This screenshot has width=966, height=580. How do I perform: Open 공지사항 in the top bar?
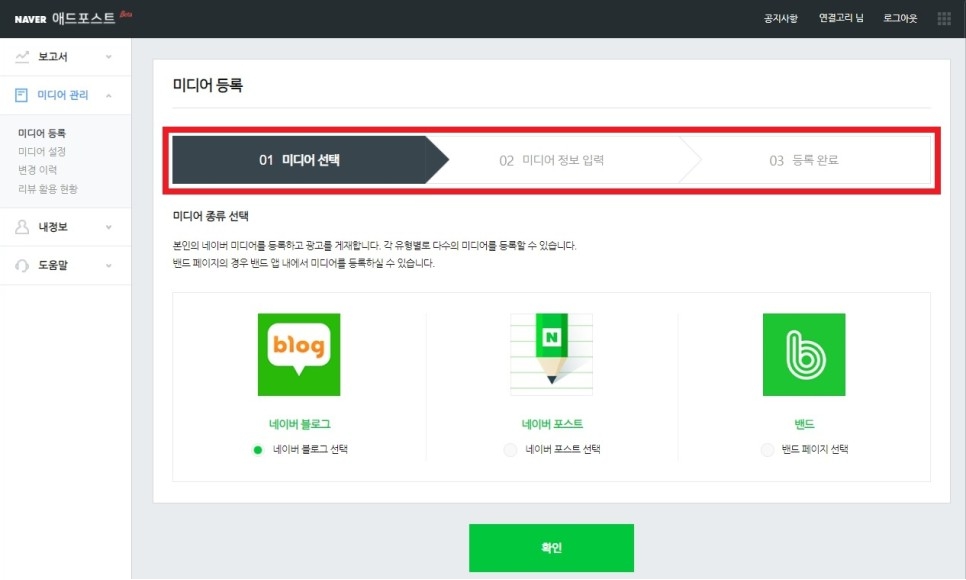pos(781,18)
